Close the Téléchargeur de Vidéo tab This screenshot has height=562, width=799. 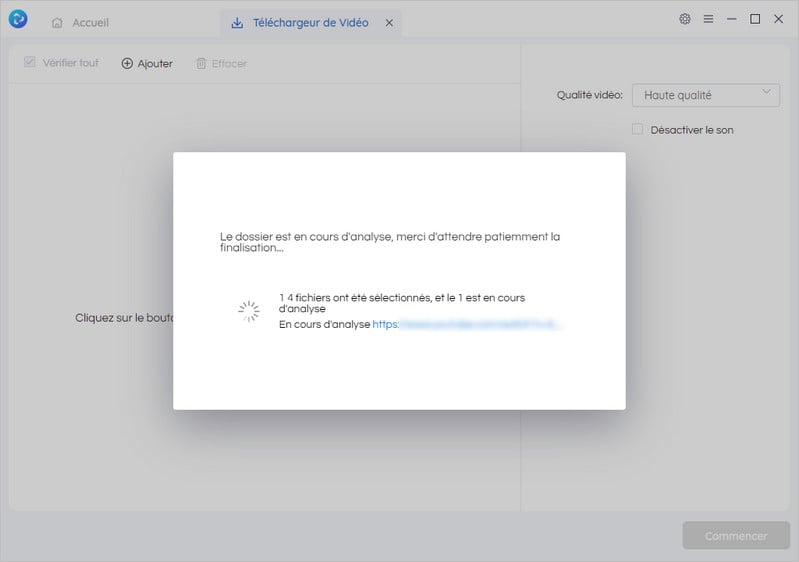point(389,23)
